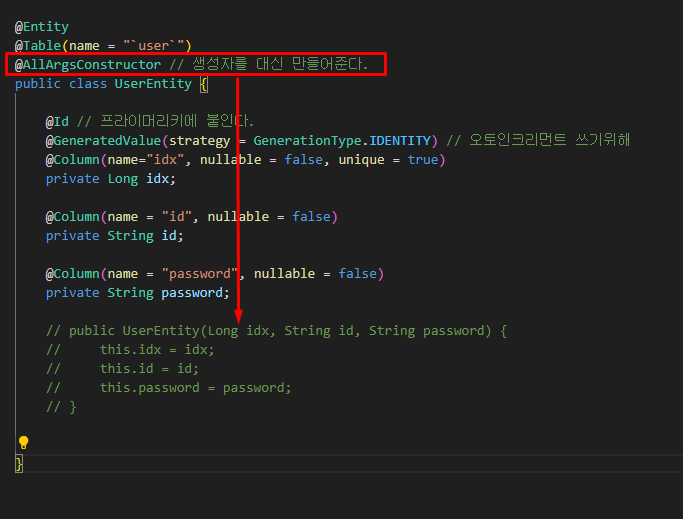
Task: Click the commented UserEntity constructor signature
Action: [277, 331]
